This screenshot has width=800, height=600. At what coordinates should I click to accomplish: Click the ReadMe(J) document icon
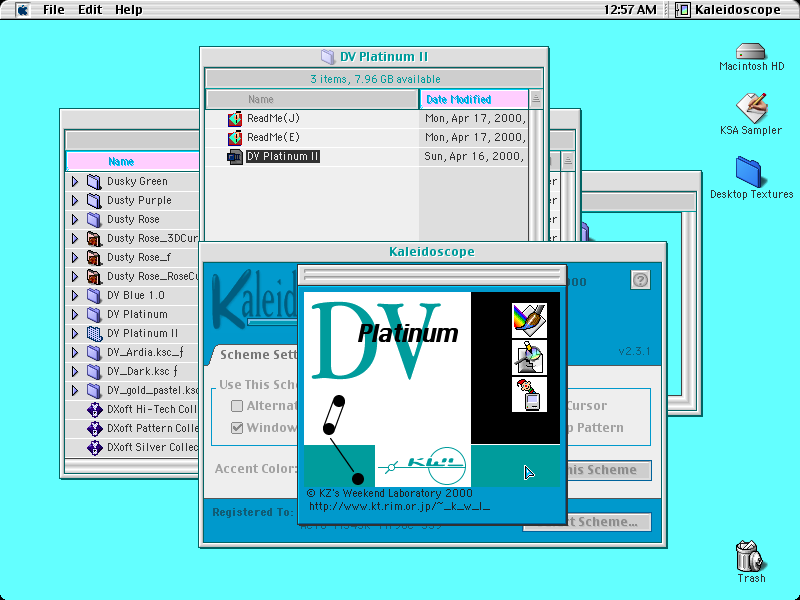point(235,118)
